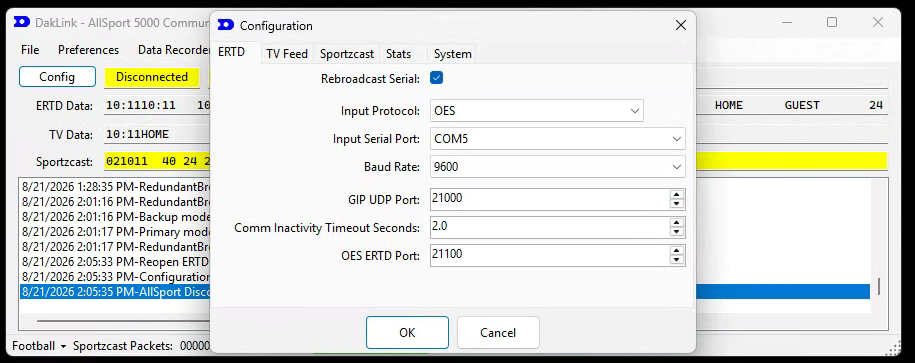Screen dimensions: 915x363
Task: Increase Comm Inactivity Timeout with up arrow
Action: [676, 223]
